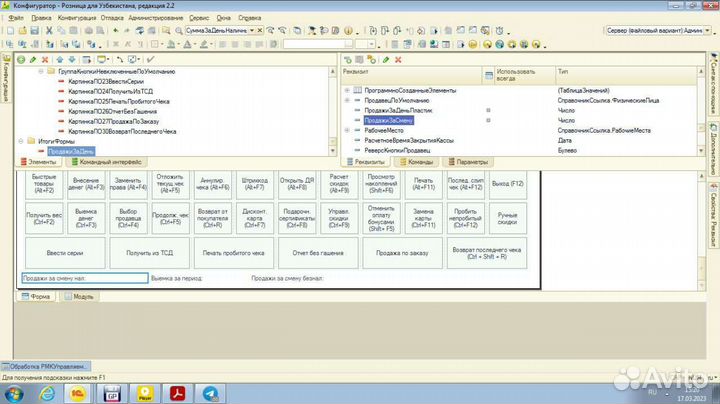This screenshot has height=404, width=720.
Task: Open the Конфигурация menu
Action: pyautogui.click(x=77, y=18)
